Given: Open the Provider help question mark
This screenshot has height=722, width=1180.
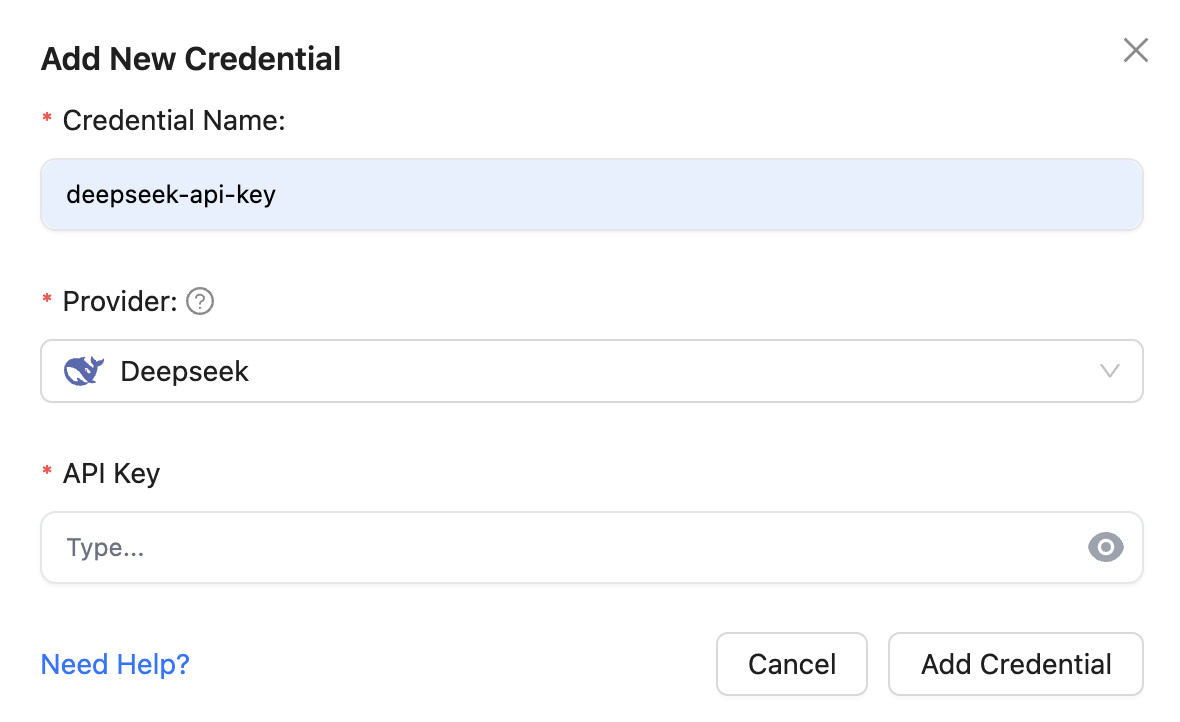Looking at the screenshot, I should (x=199, y=300).
